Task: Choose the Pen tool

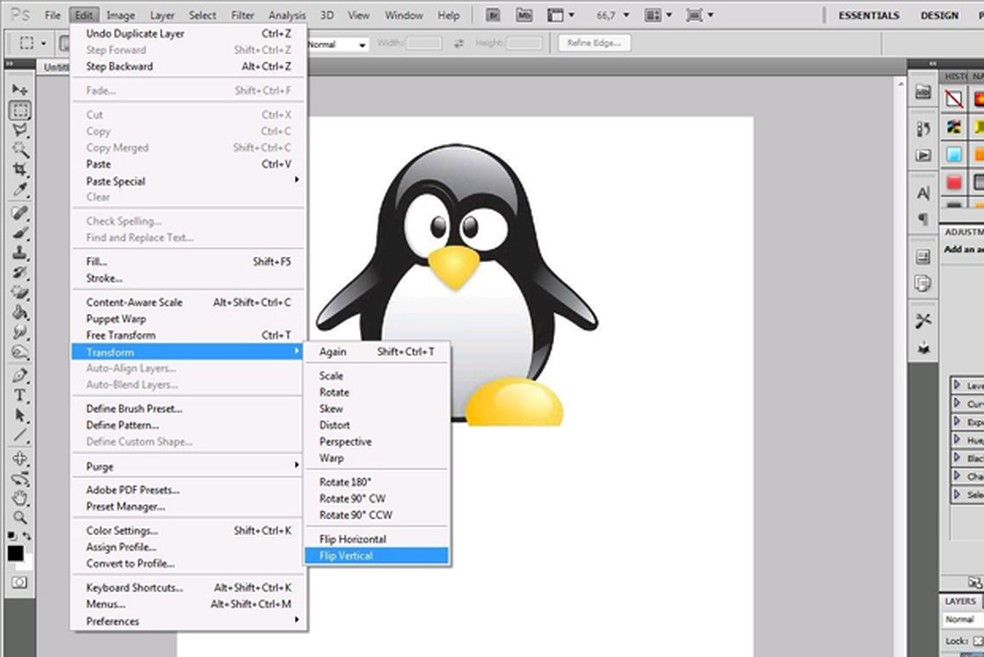Action: coord(19,376)
